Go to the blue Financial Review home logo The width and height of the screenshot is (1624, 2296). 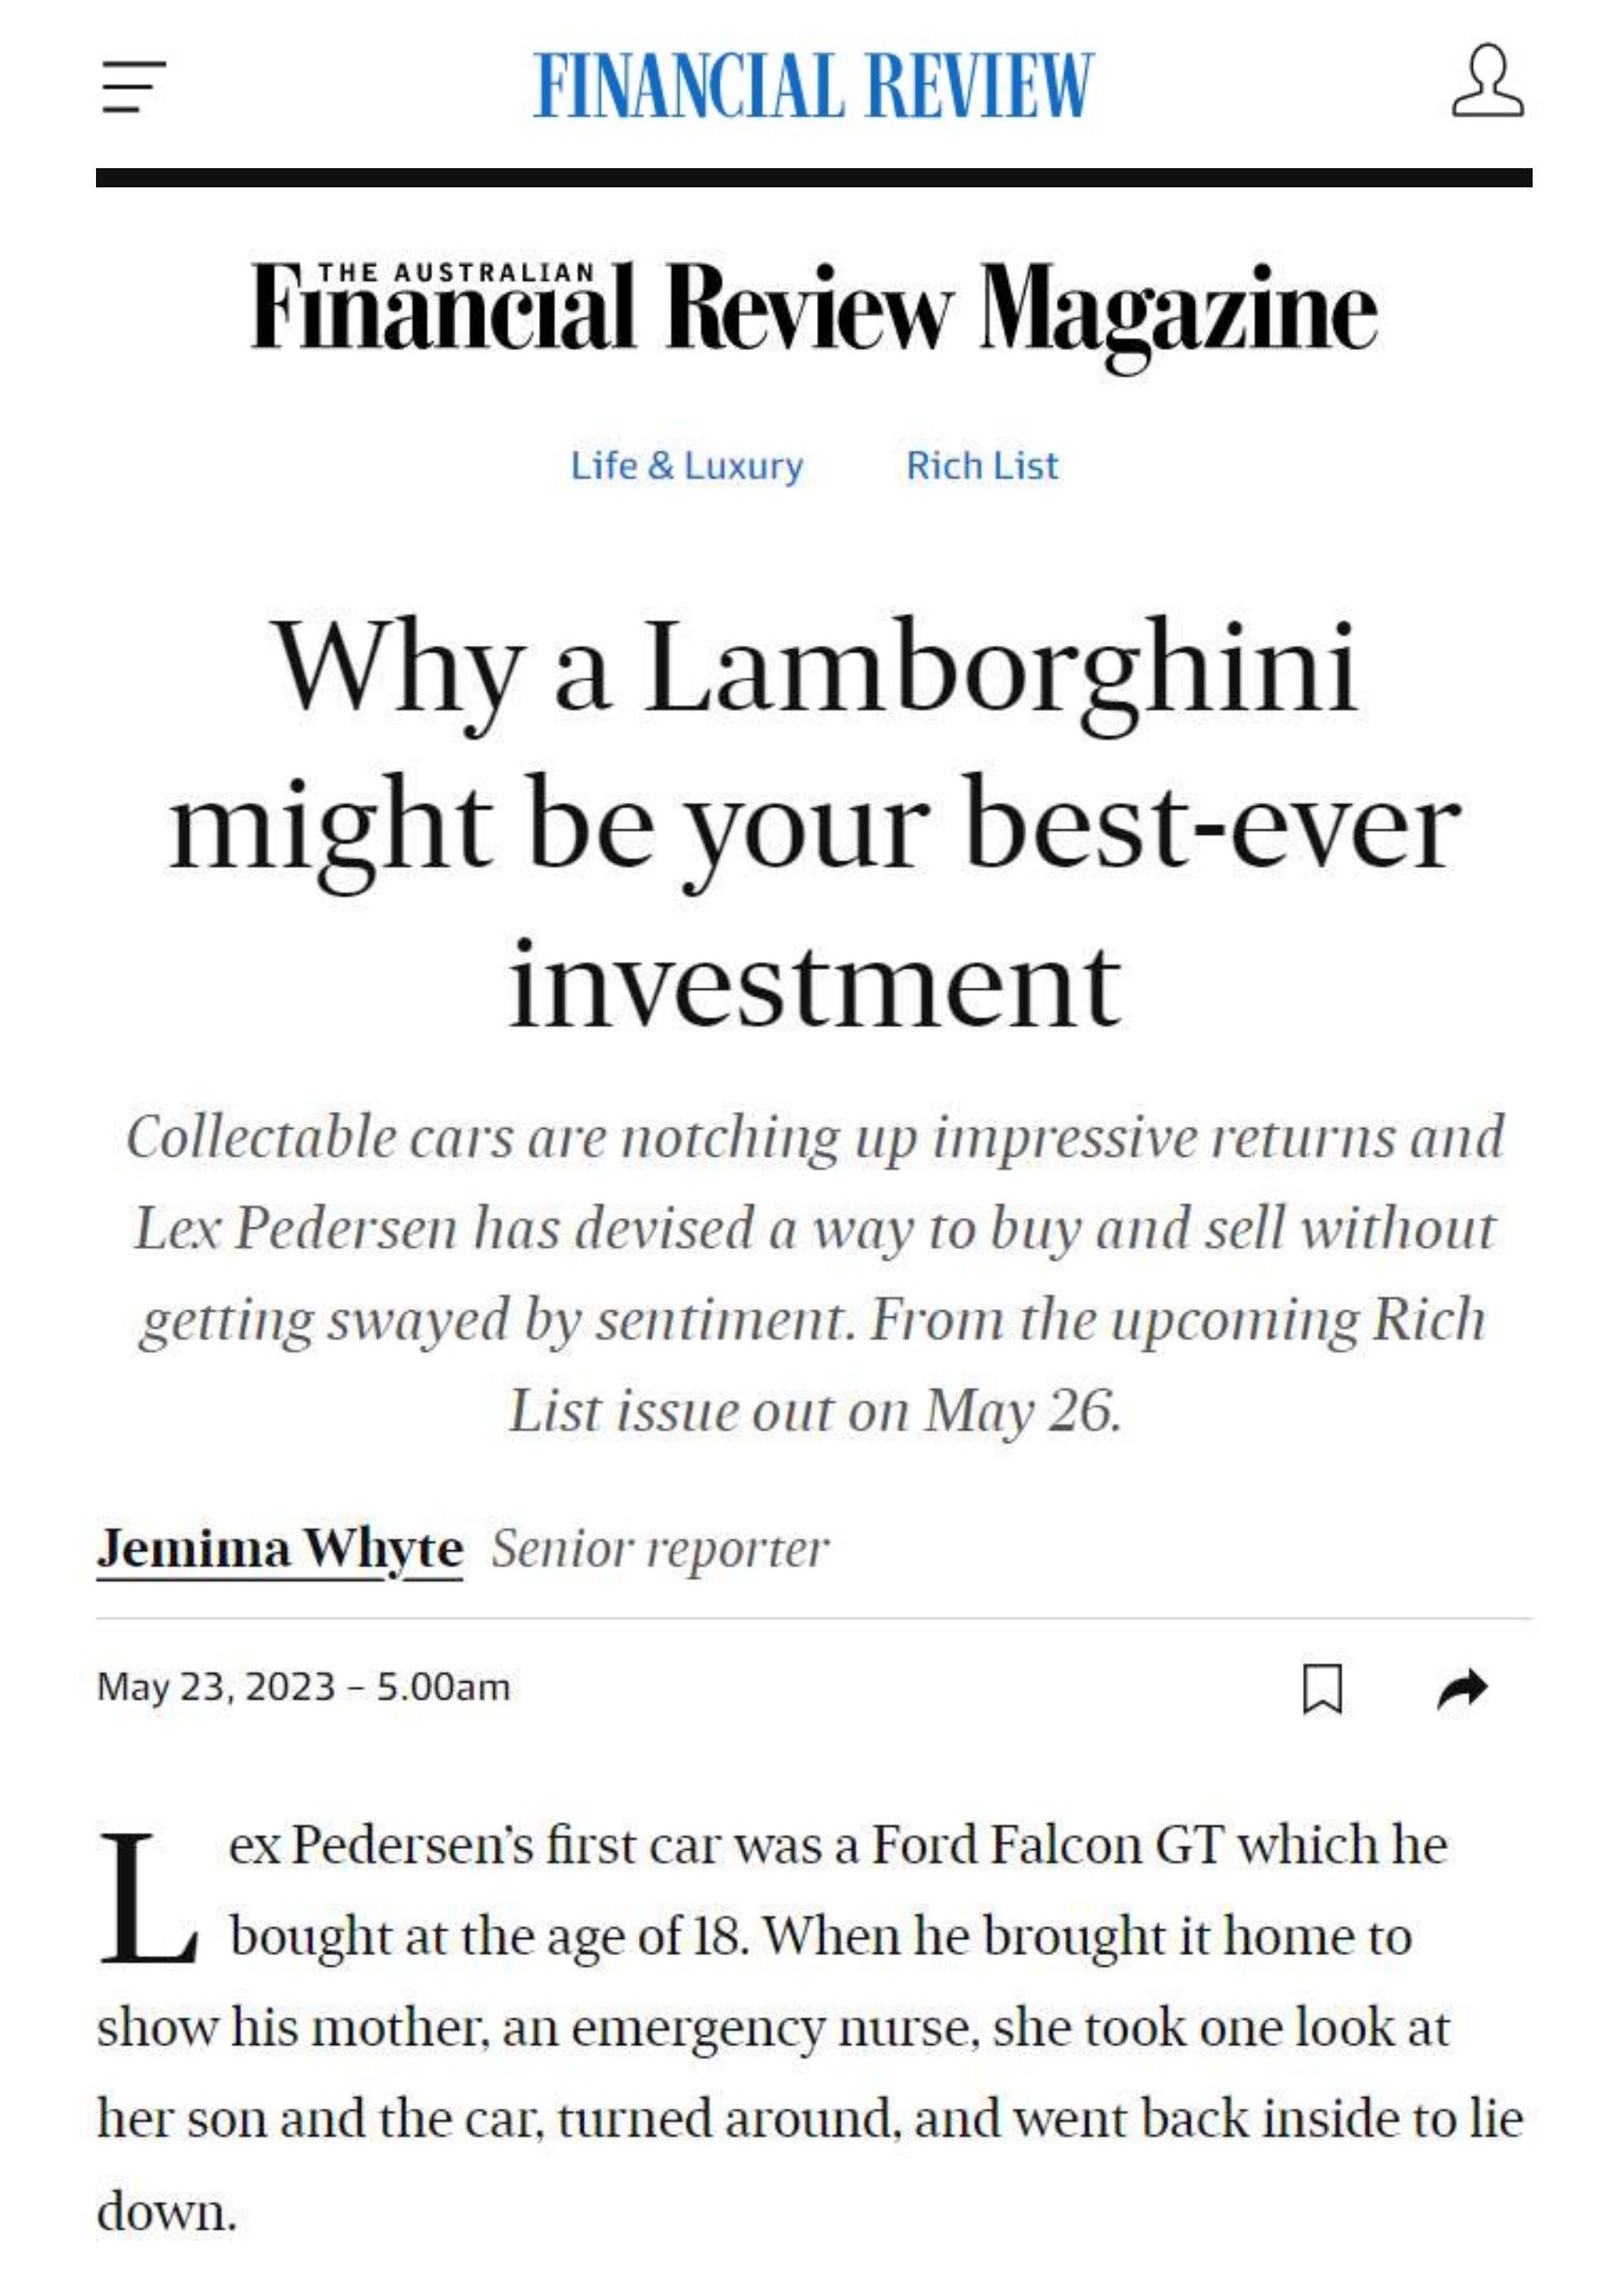(813, 86)
